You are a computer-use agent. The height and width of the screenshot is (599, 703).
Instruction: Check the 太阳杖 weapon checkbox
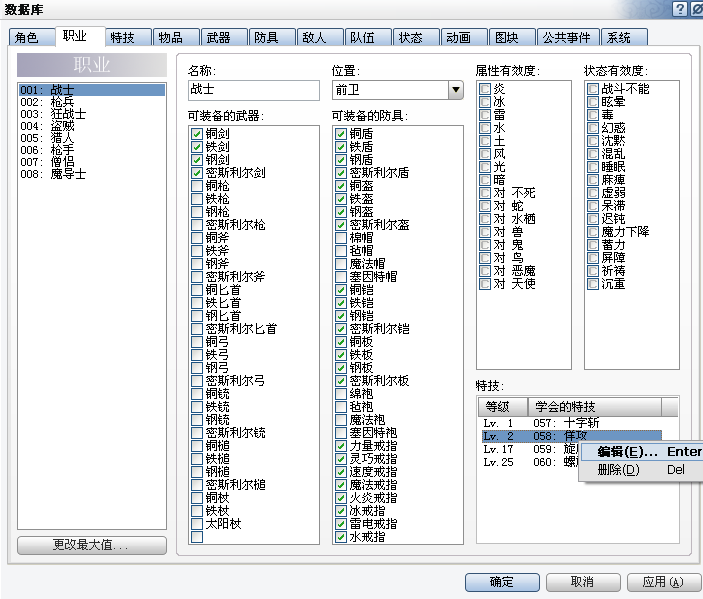pyautogui.click(x=197, y=524)
